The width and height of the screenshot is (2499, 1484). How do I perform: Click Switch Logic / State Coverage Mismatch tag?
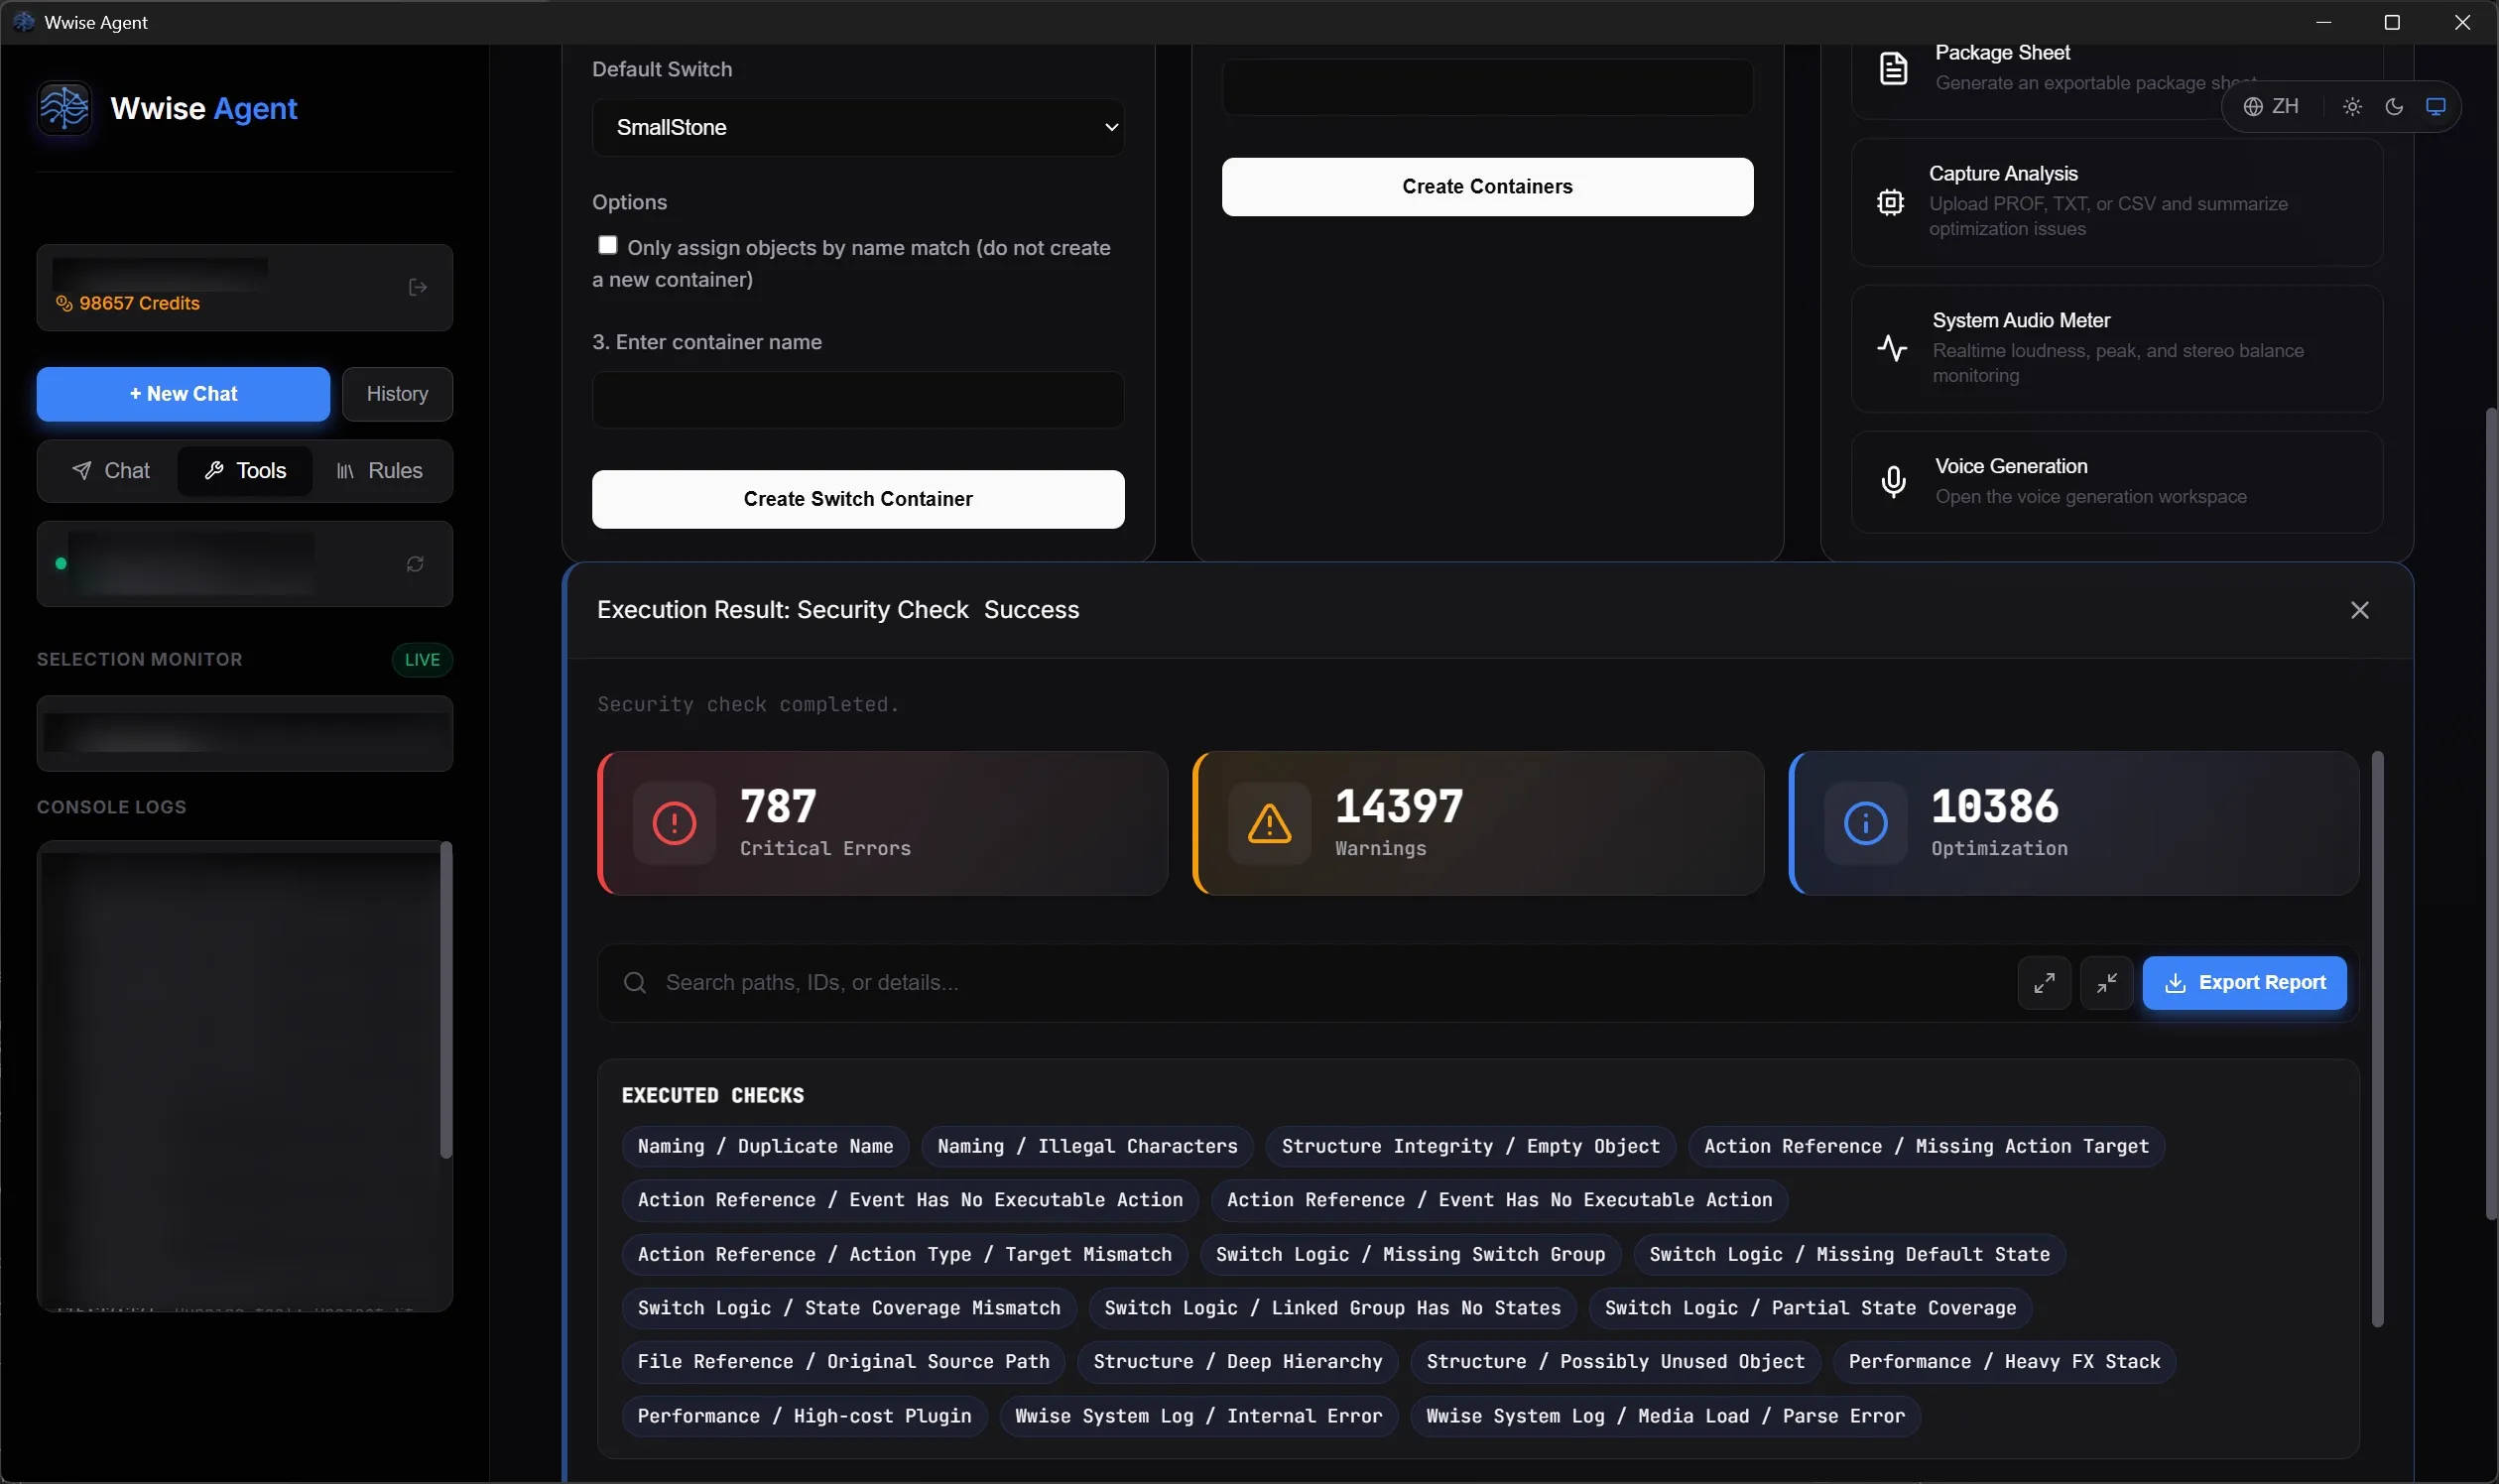tap(849, 1308)
